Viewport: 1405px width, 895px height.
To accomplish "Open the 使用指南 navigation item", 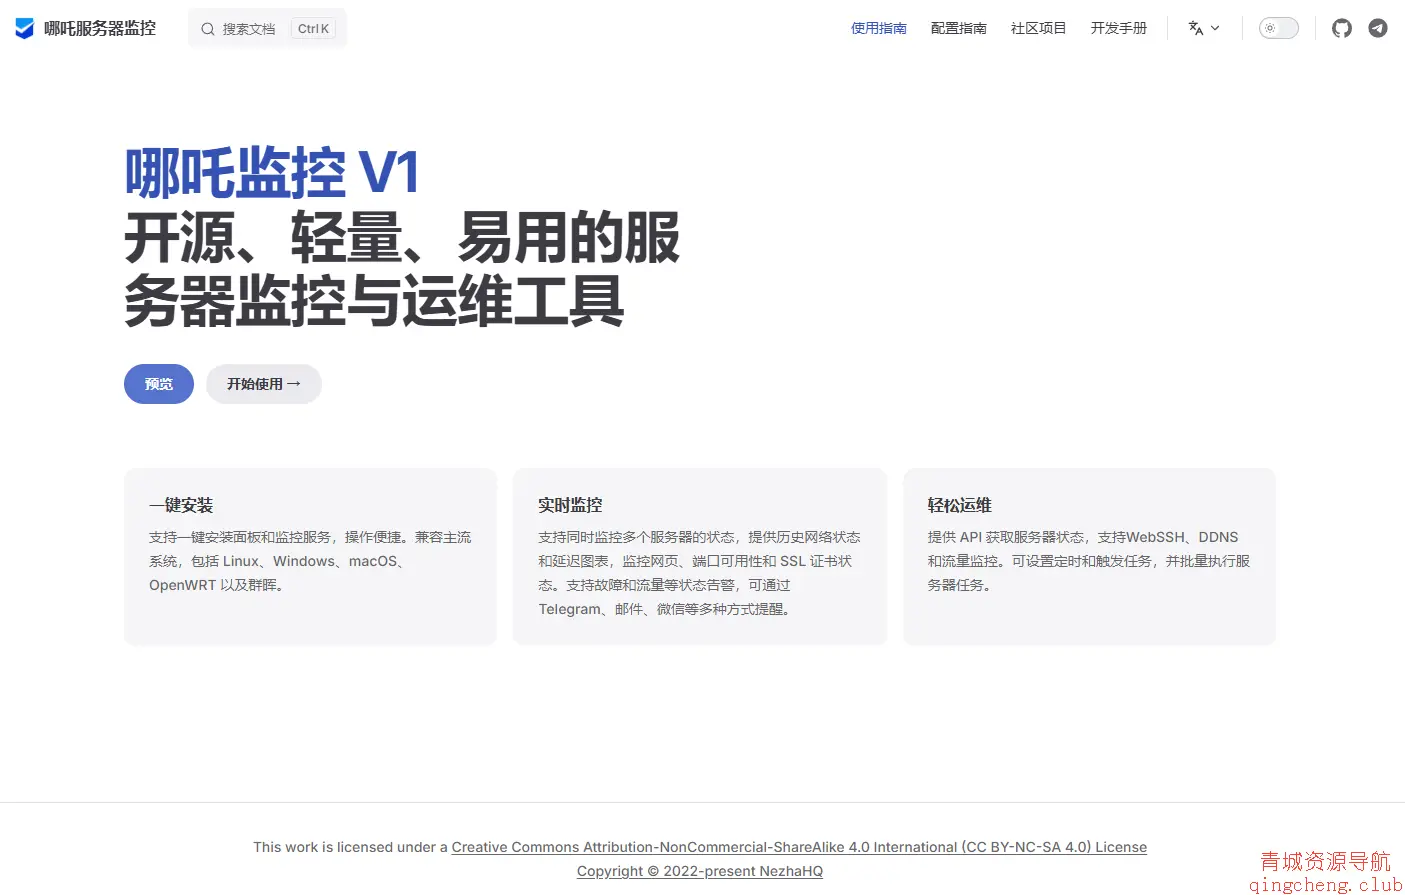I will point(878,28).
